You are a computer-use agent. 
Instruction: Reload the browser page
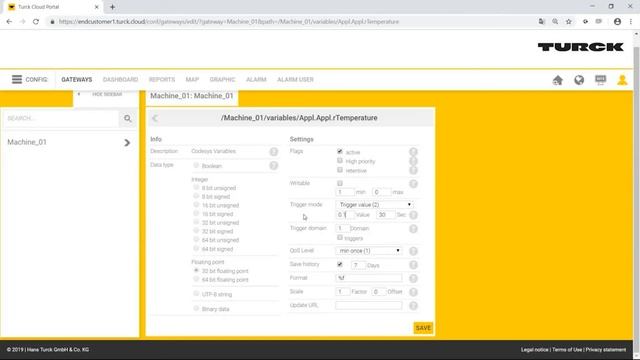36,22
